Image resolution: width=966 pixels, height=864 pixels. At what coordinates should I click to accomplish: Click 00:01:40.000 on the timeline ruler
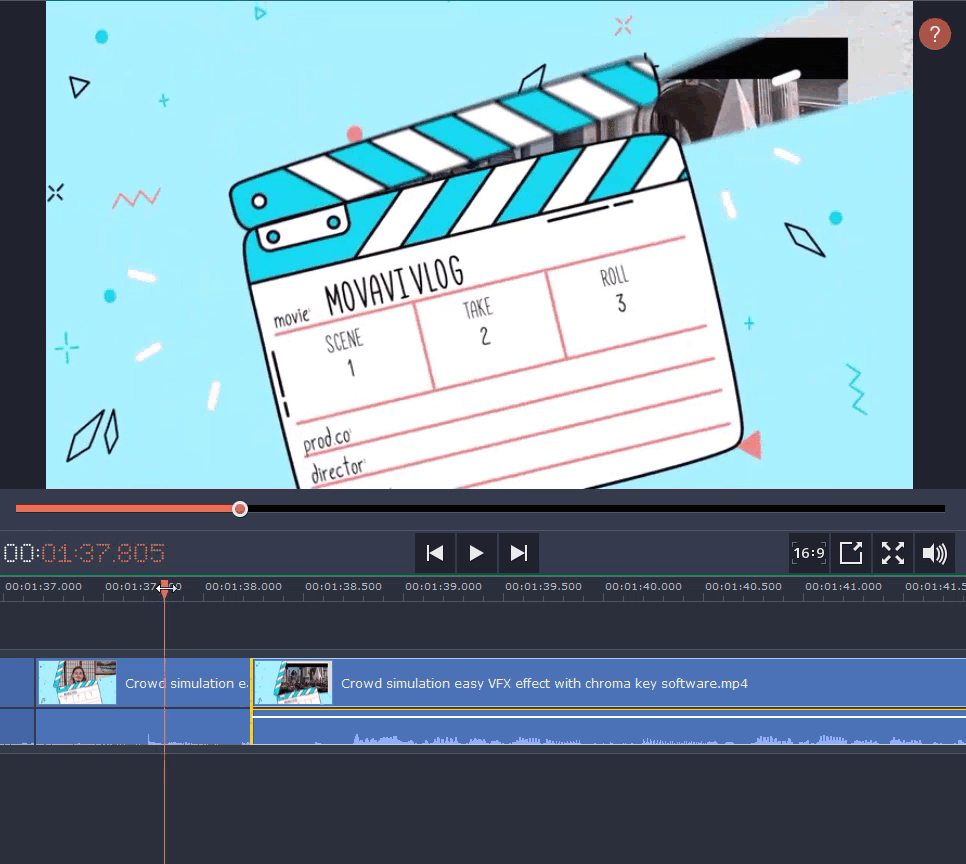click(643, 587)
